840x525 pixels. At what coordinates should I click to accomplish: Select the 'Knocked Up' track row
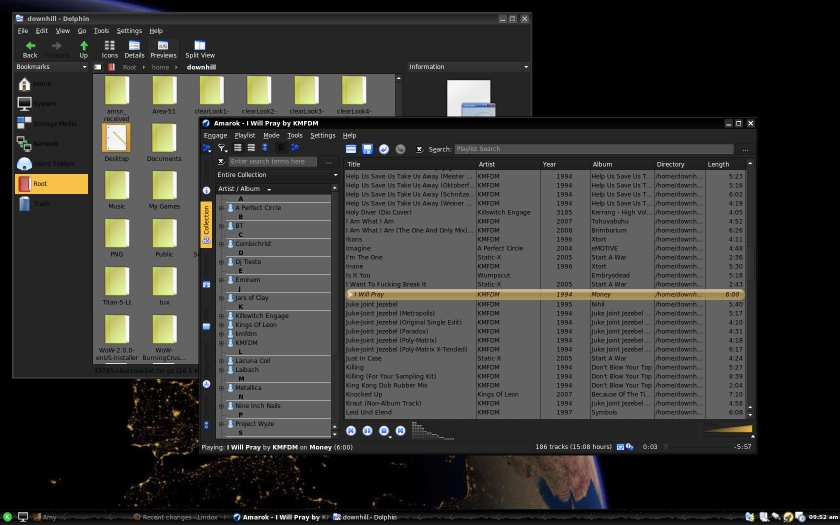(x=544, y=394)
